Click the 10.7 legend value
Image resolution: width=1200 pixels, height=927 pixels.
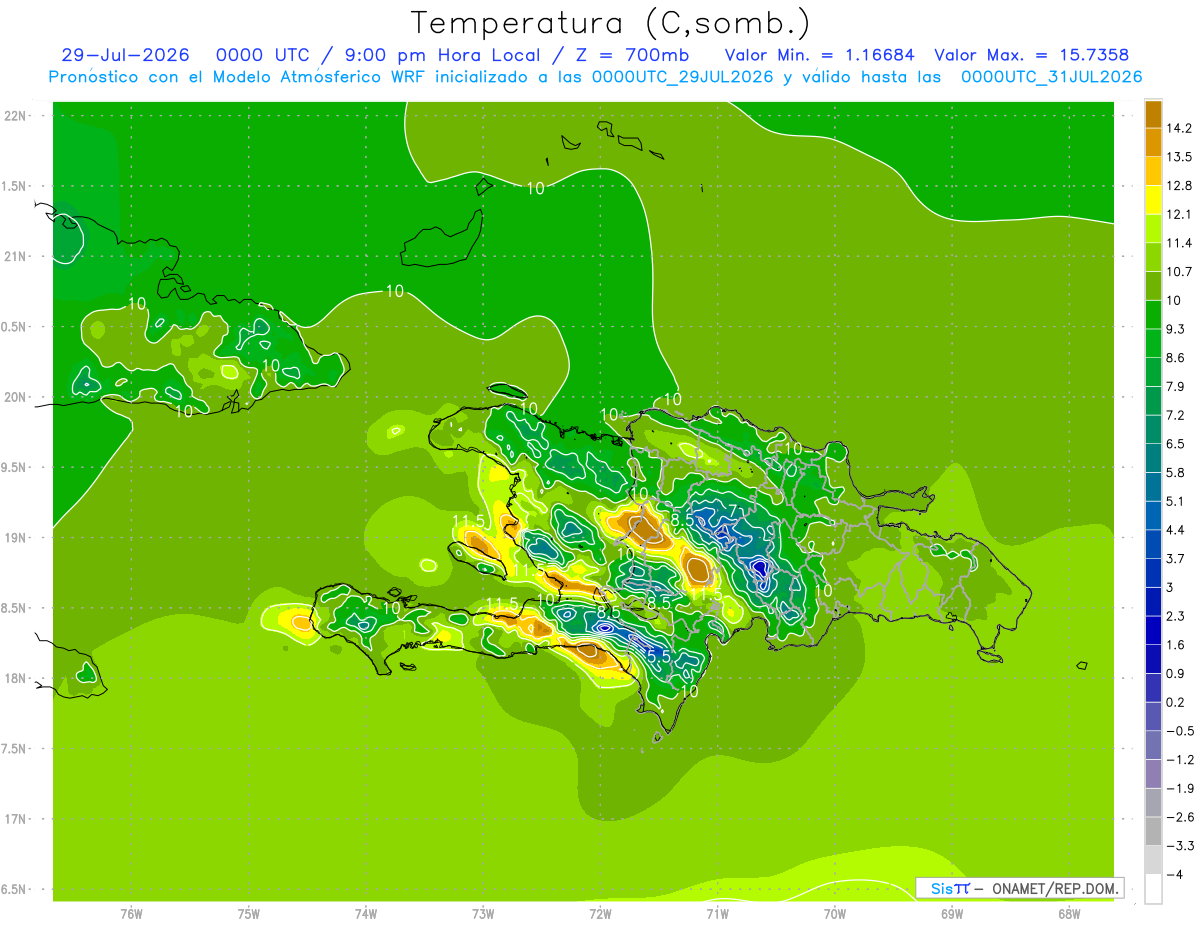point(1180,271)
